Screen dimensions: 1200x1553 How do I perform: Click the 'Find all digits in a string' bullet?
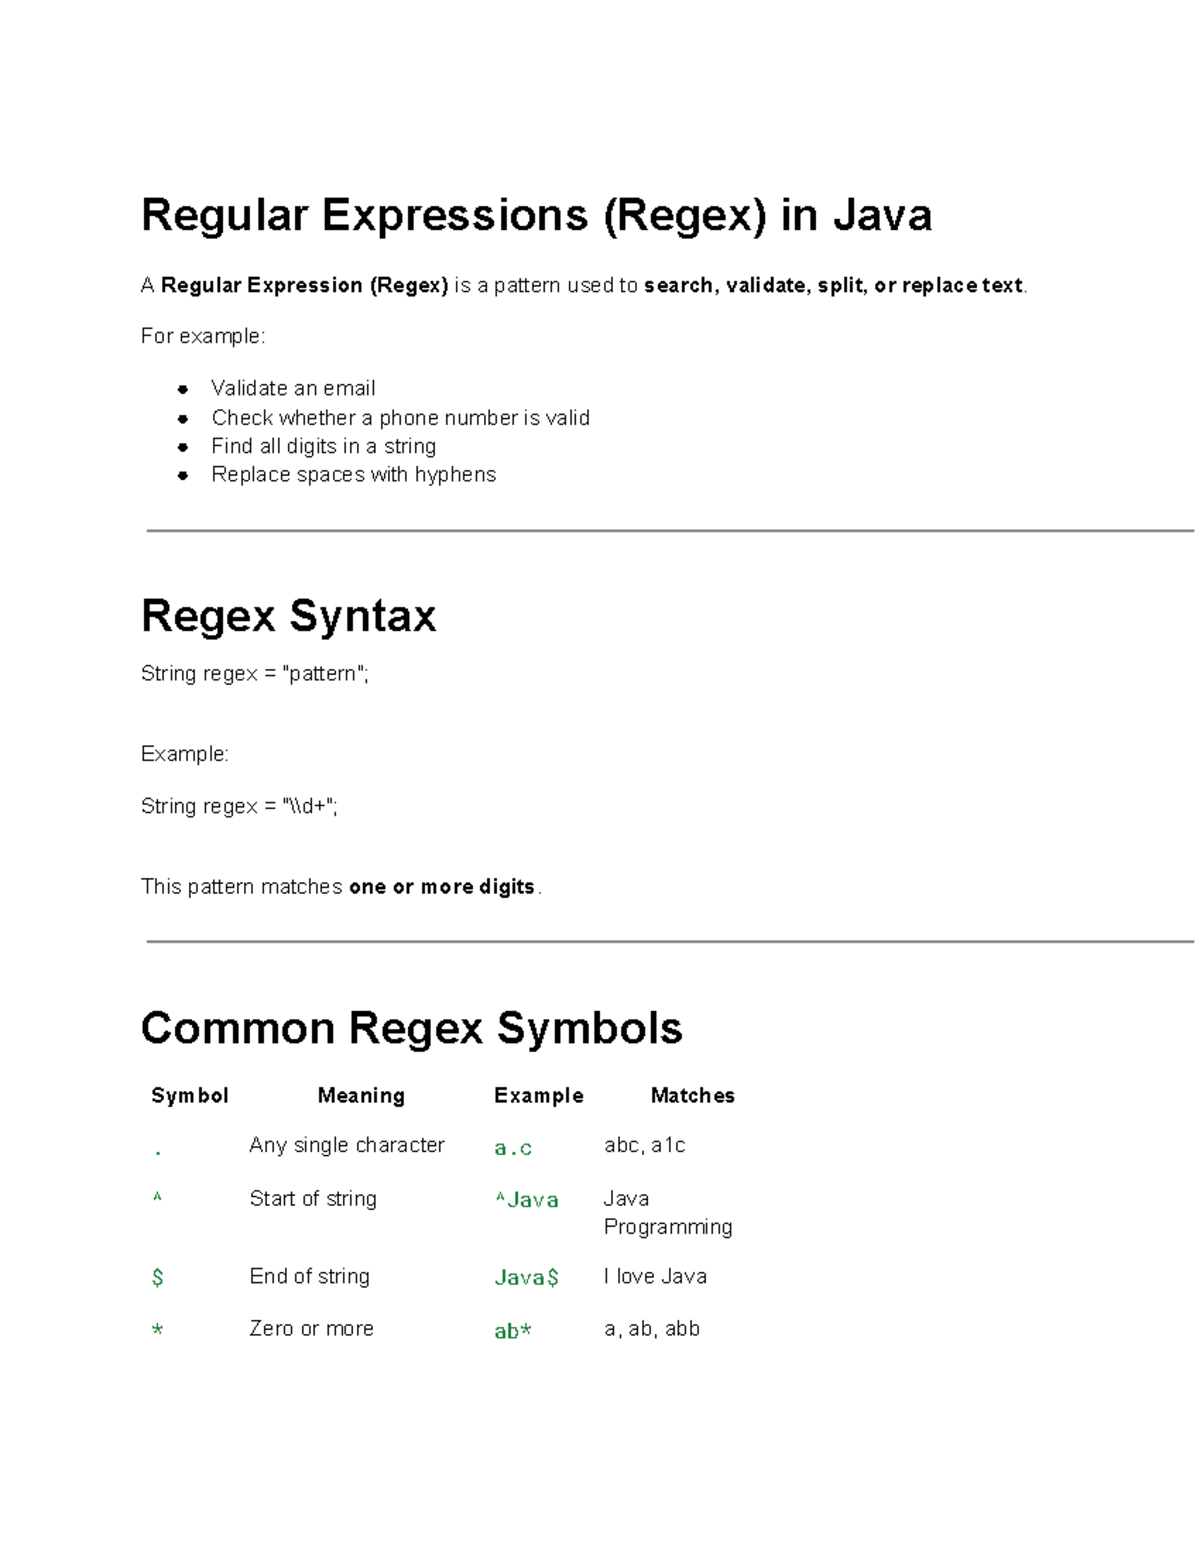[323, 446]
